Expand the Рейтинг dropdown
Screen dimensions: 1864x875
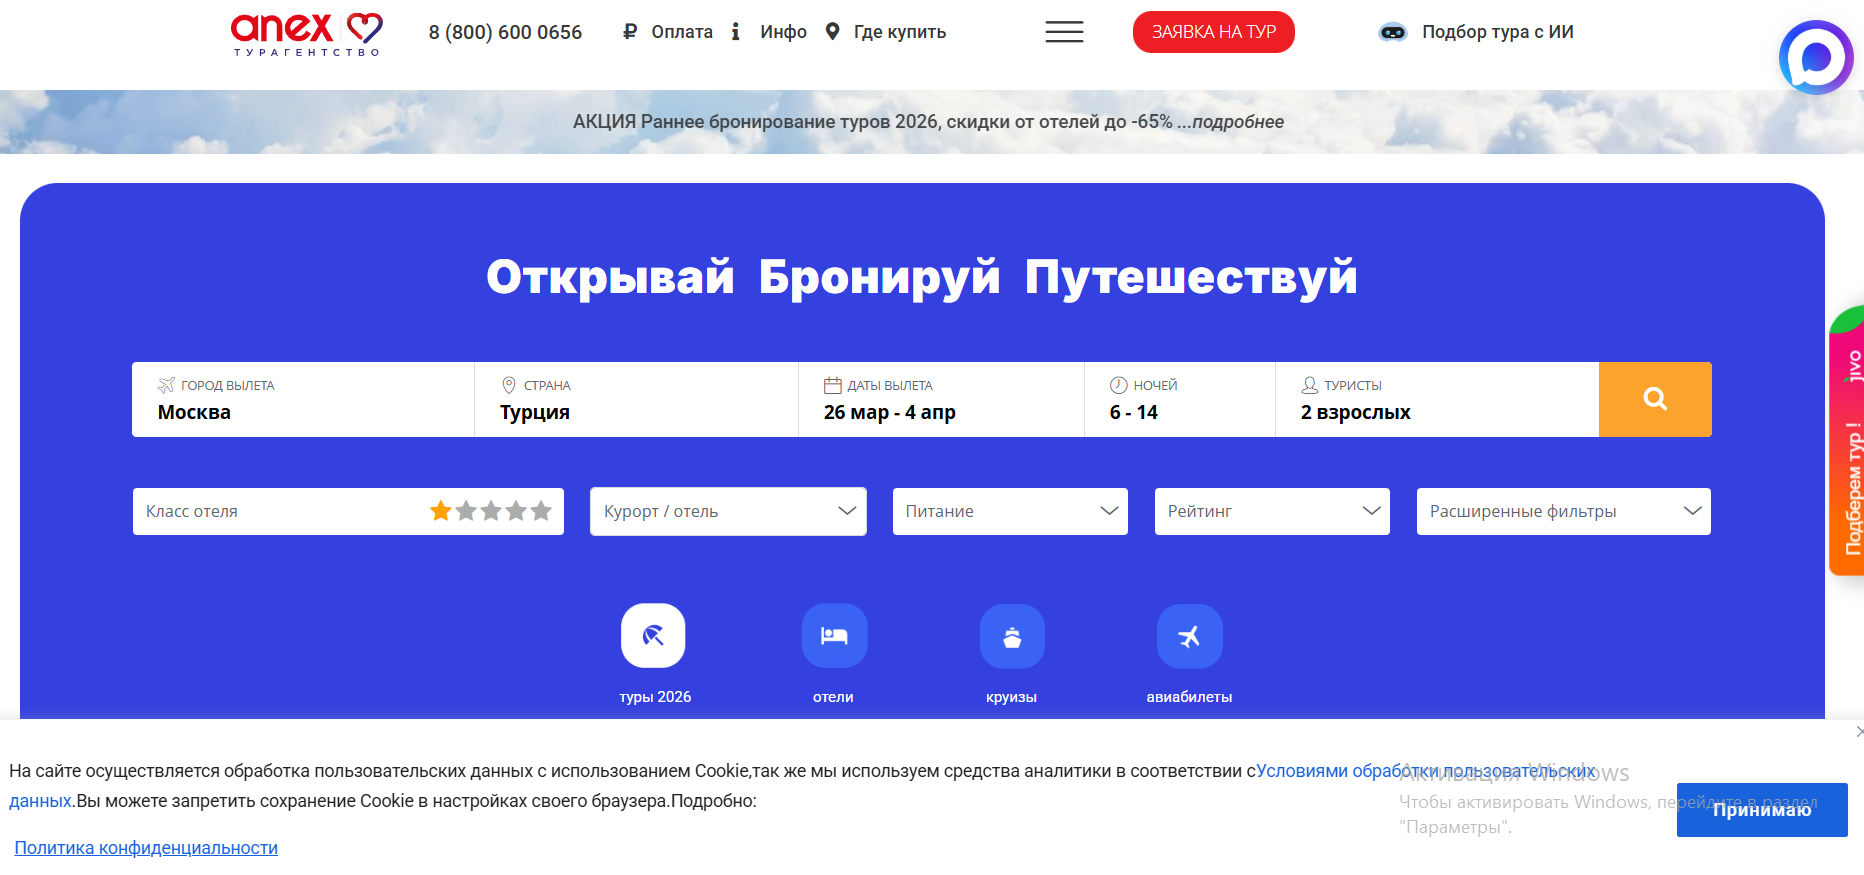[x=1272, y=511]
